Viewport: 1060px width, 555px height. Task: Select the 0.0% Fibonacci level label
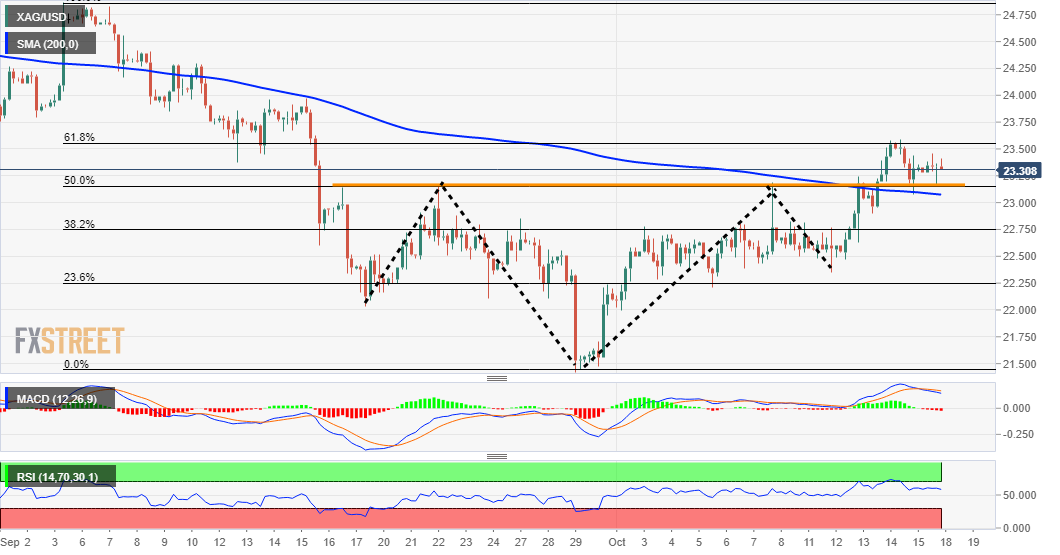click(76, 365)
